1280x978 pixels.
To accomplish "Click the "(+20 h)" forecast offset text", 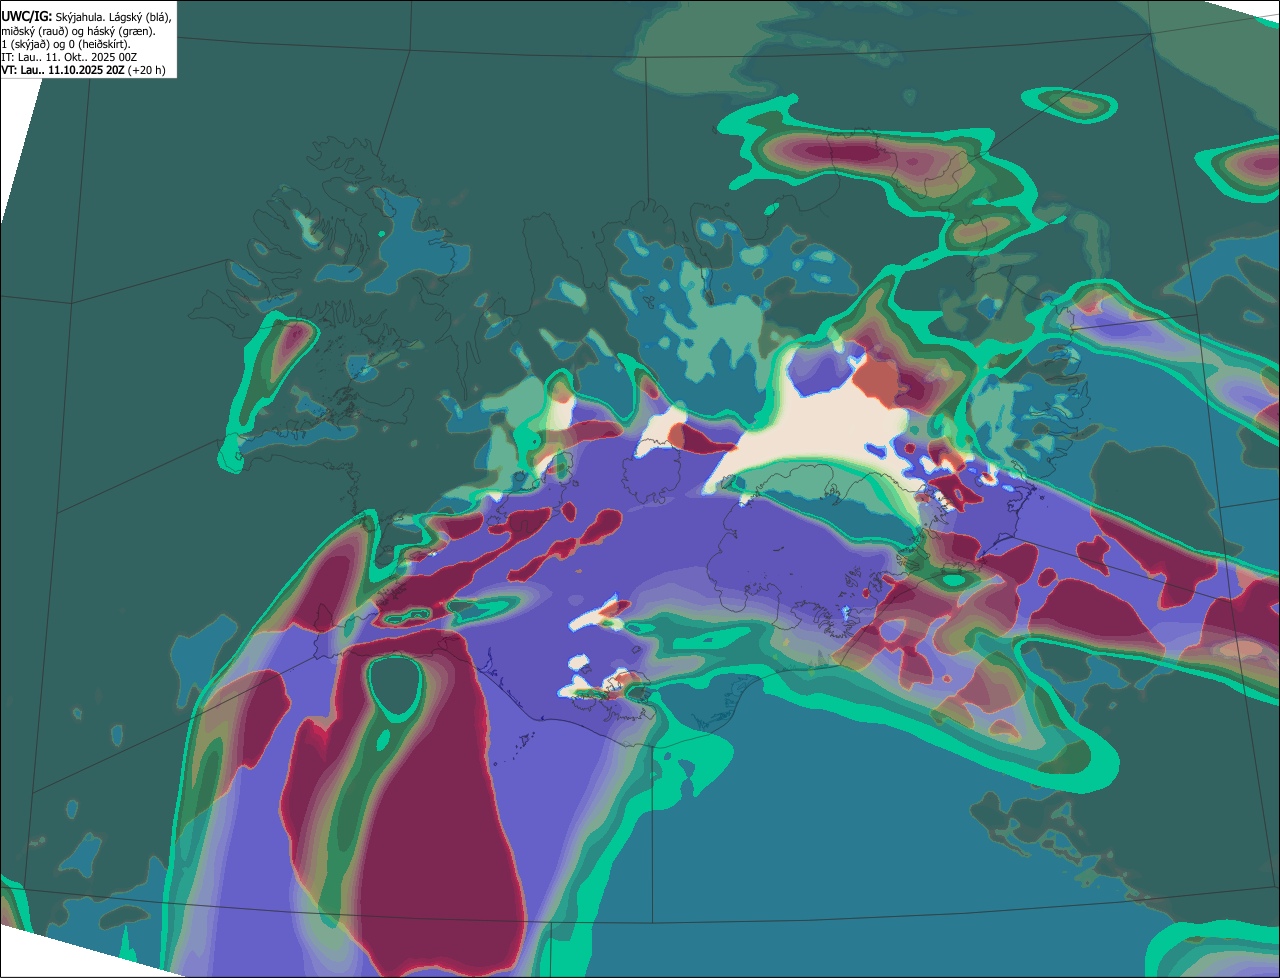I will [146, 70].
